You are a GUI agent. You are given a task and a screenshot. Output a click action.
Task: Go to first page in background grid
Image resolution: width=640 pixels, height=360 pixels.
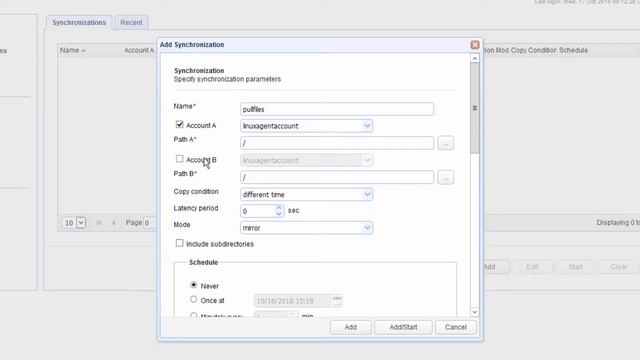(x=99, y=222)
